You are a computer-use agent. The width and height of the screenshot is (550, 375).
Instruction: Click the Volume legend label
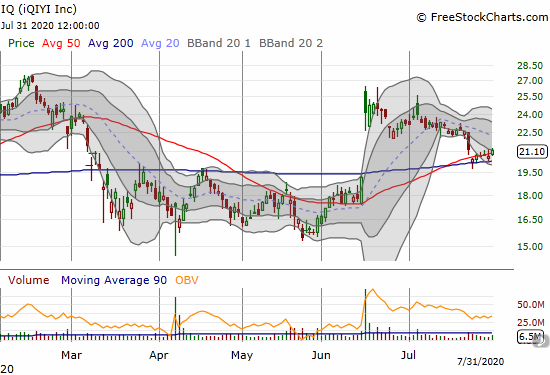[28, 280]
